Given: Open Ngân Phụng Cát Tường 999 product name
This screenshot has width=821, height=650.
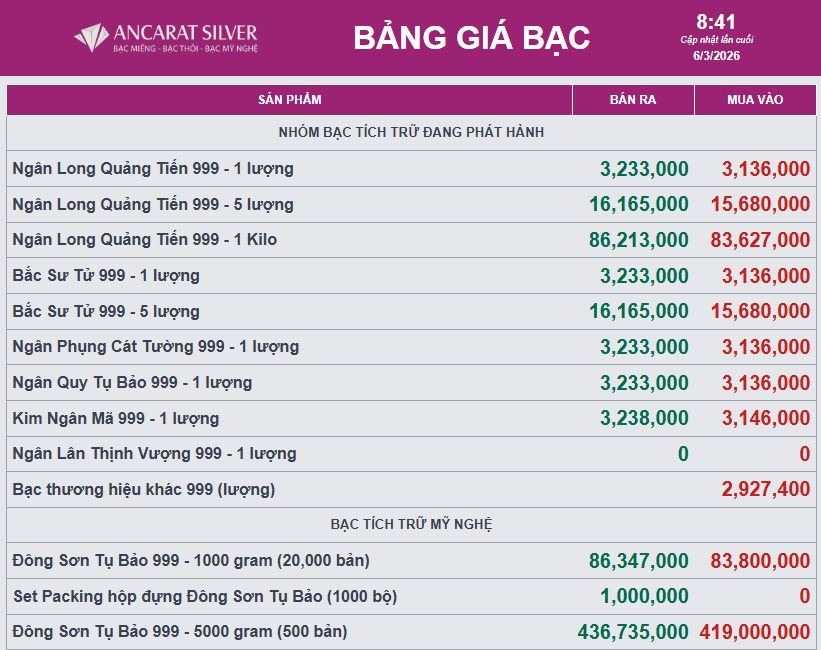Looking at the screenshot, I should 156,347.
